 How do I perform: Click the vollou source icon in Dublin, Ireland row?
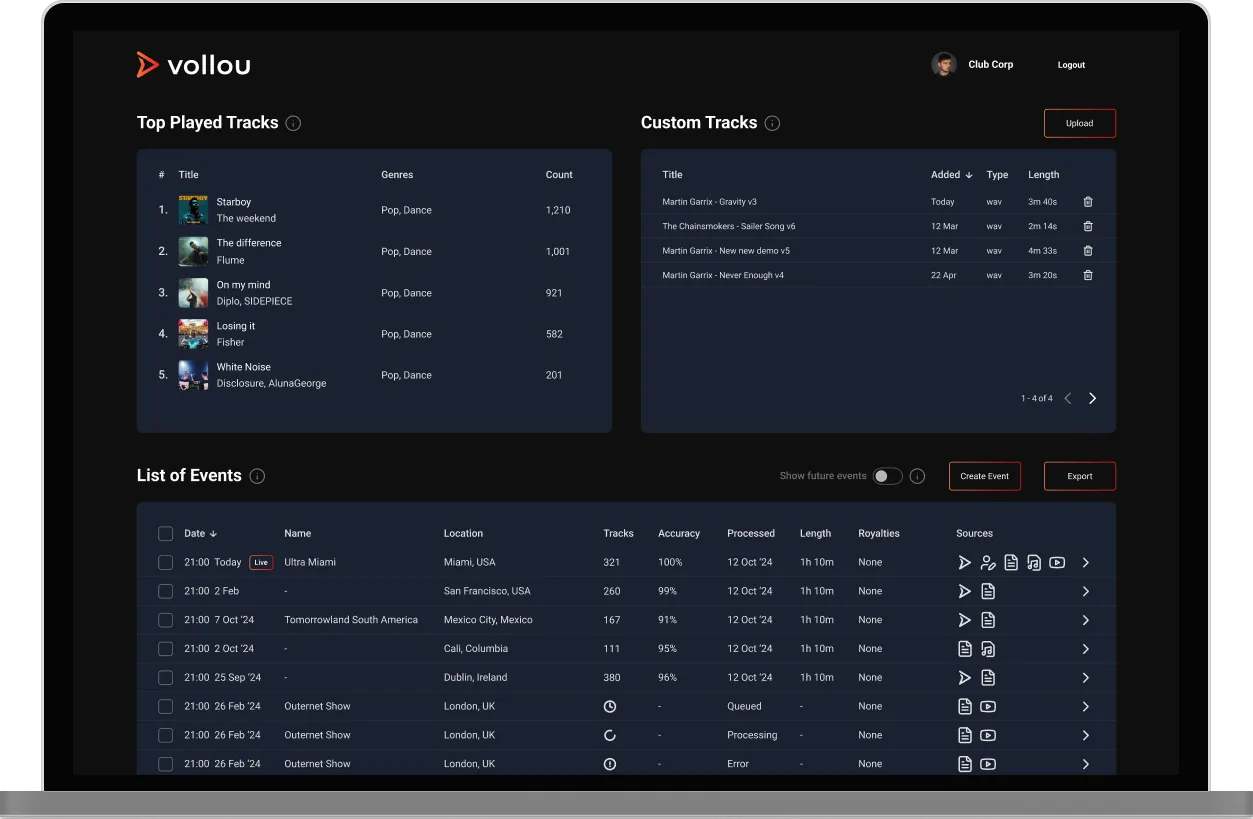tap(964, 678)
